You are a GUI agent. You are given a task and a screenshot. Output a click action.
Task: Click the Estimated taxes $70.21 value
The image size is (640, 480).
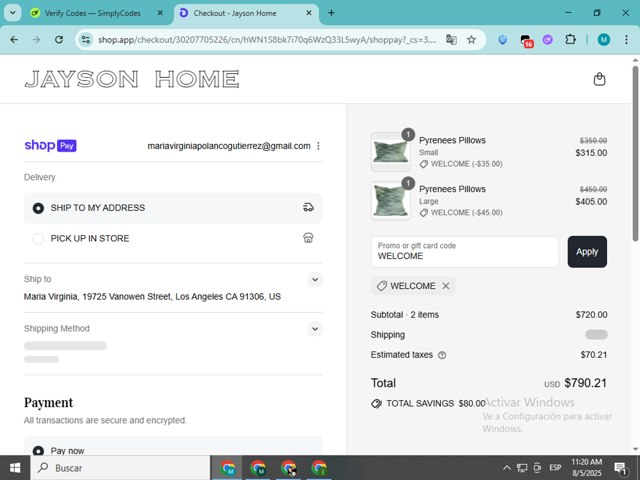pos(594,355)
